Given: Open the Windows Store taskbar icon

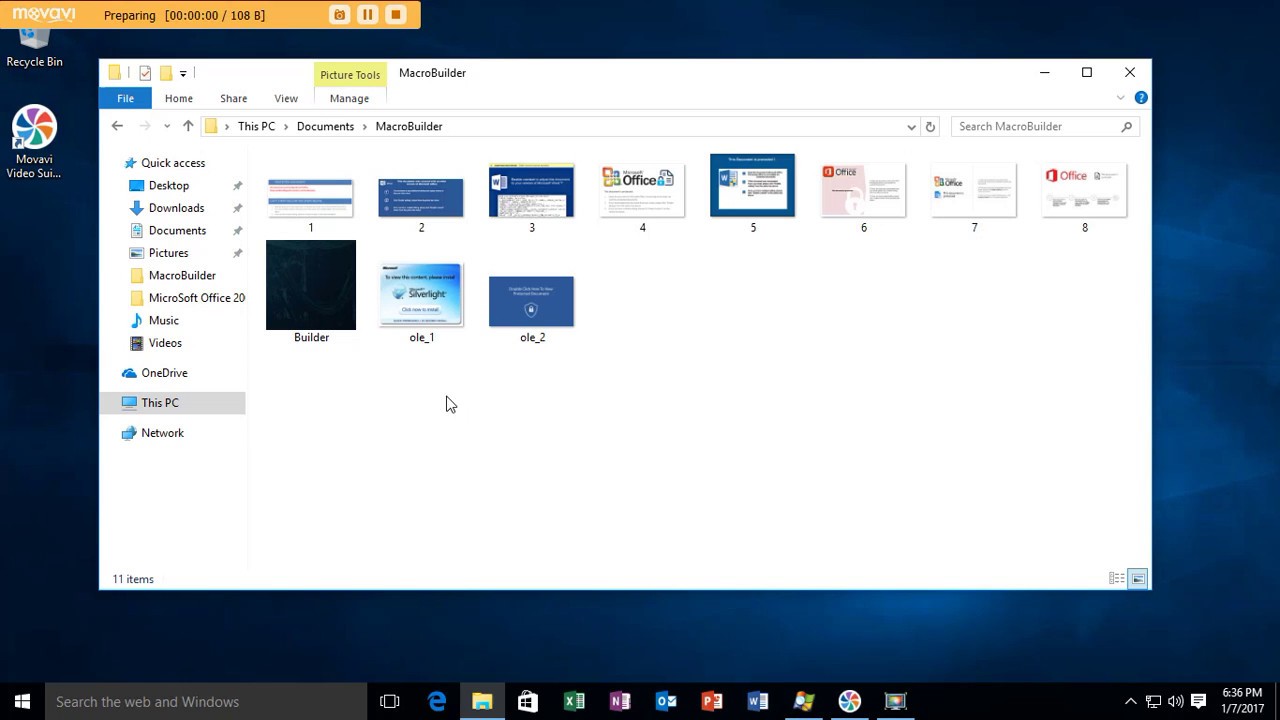Looking at the screenshot, I should click(x=528, y=701).
